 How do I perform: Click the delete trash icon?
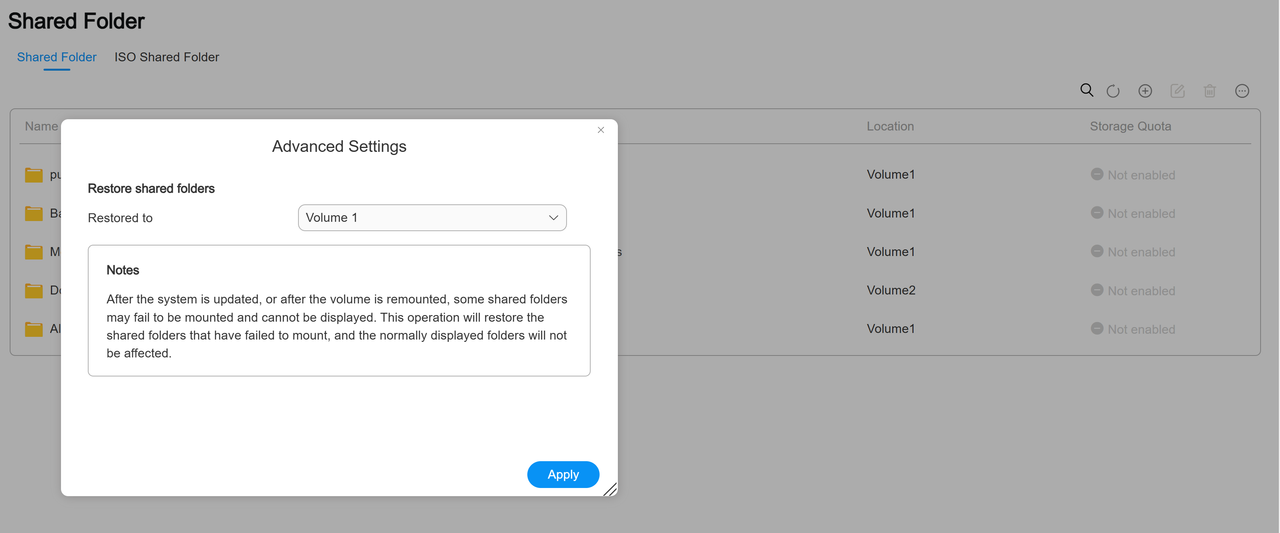click(x=1209, y=91)
